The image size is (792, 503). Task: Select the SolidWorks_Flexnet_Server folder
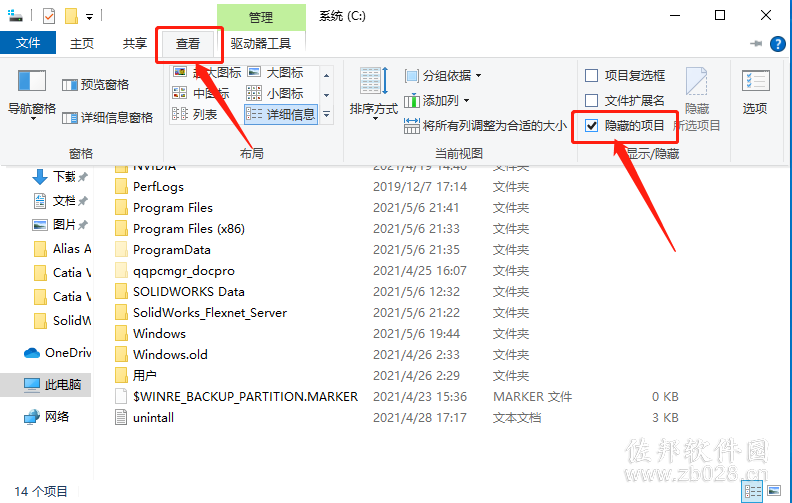210,313
